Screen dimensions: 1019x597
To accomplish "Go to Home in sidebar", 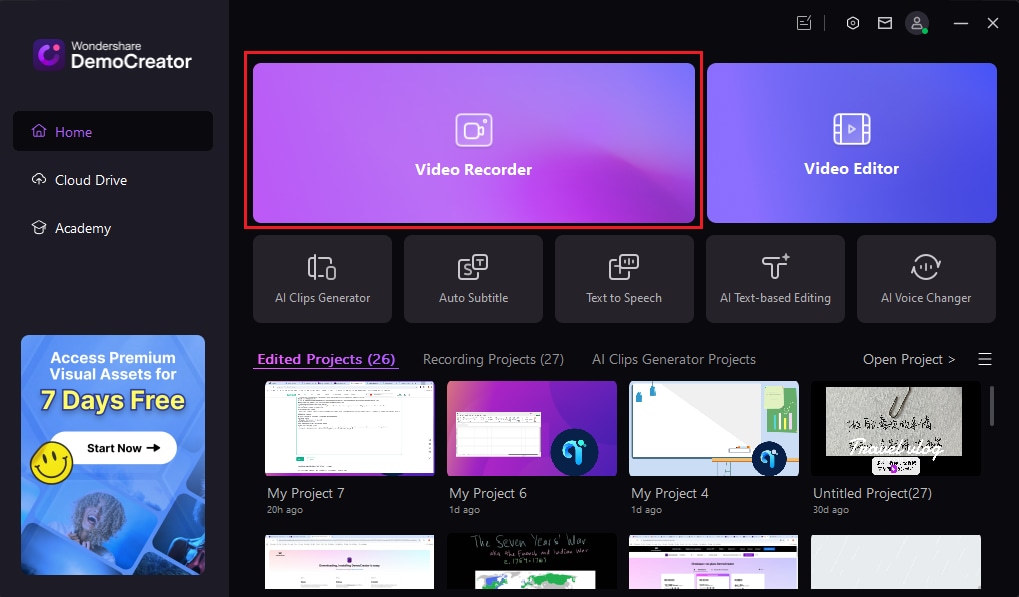I will pyautogui.click(x=113, y=131).
